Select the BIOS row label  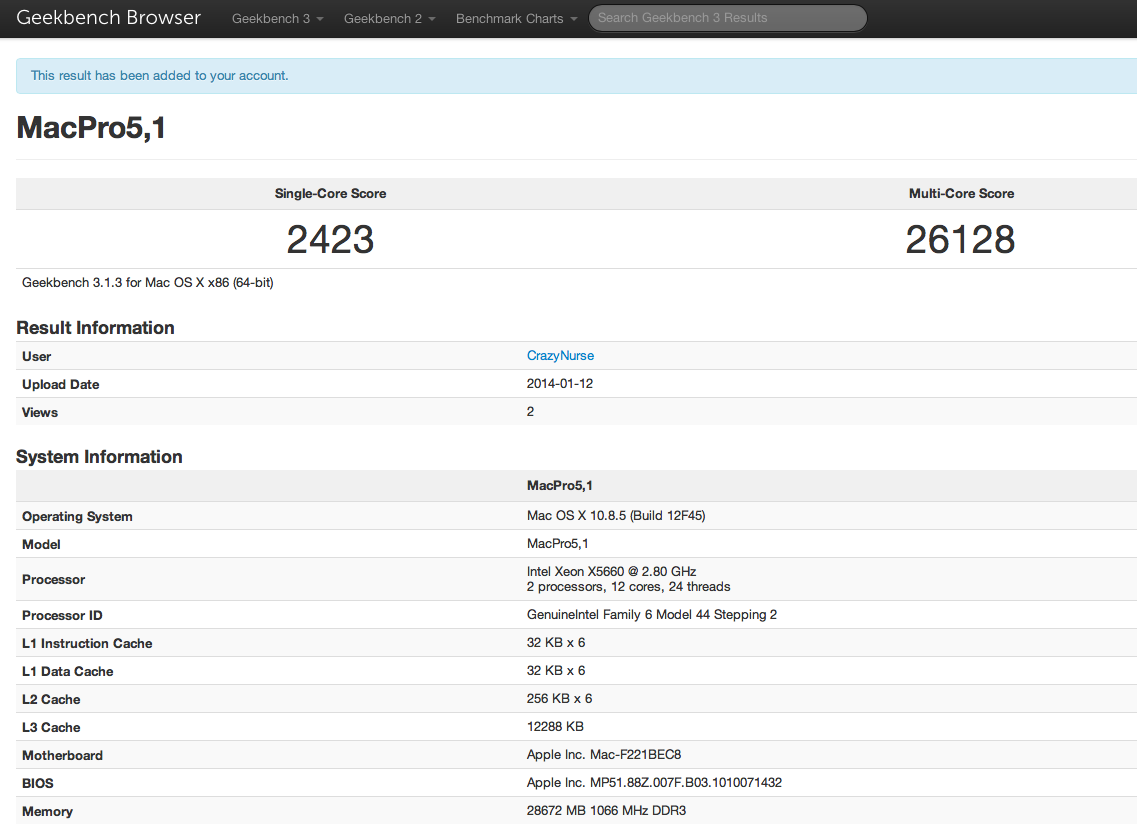tap(38, 784)
